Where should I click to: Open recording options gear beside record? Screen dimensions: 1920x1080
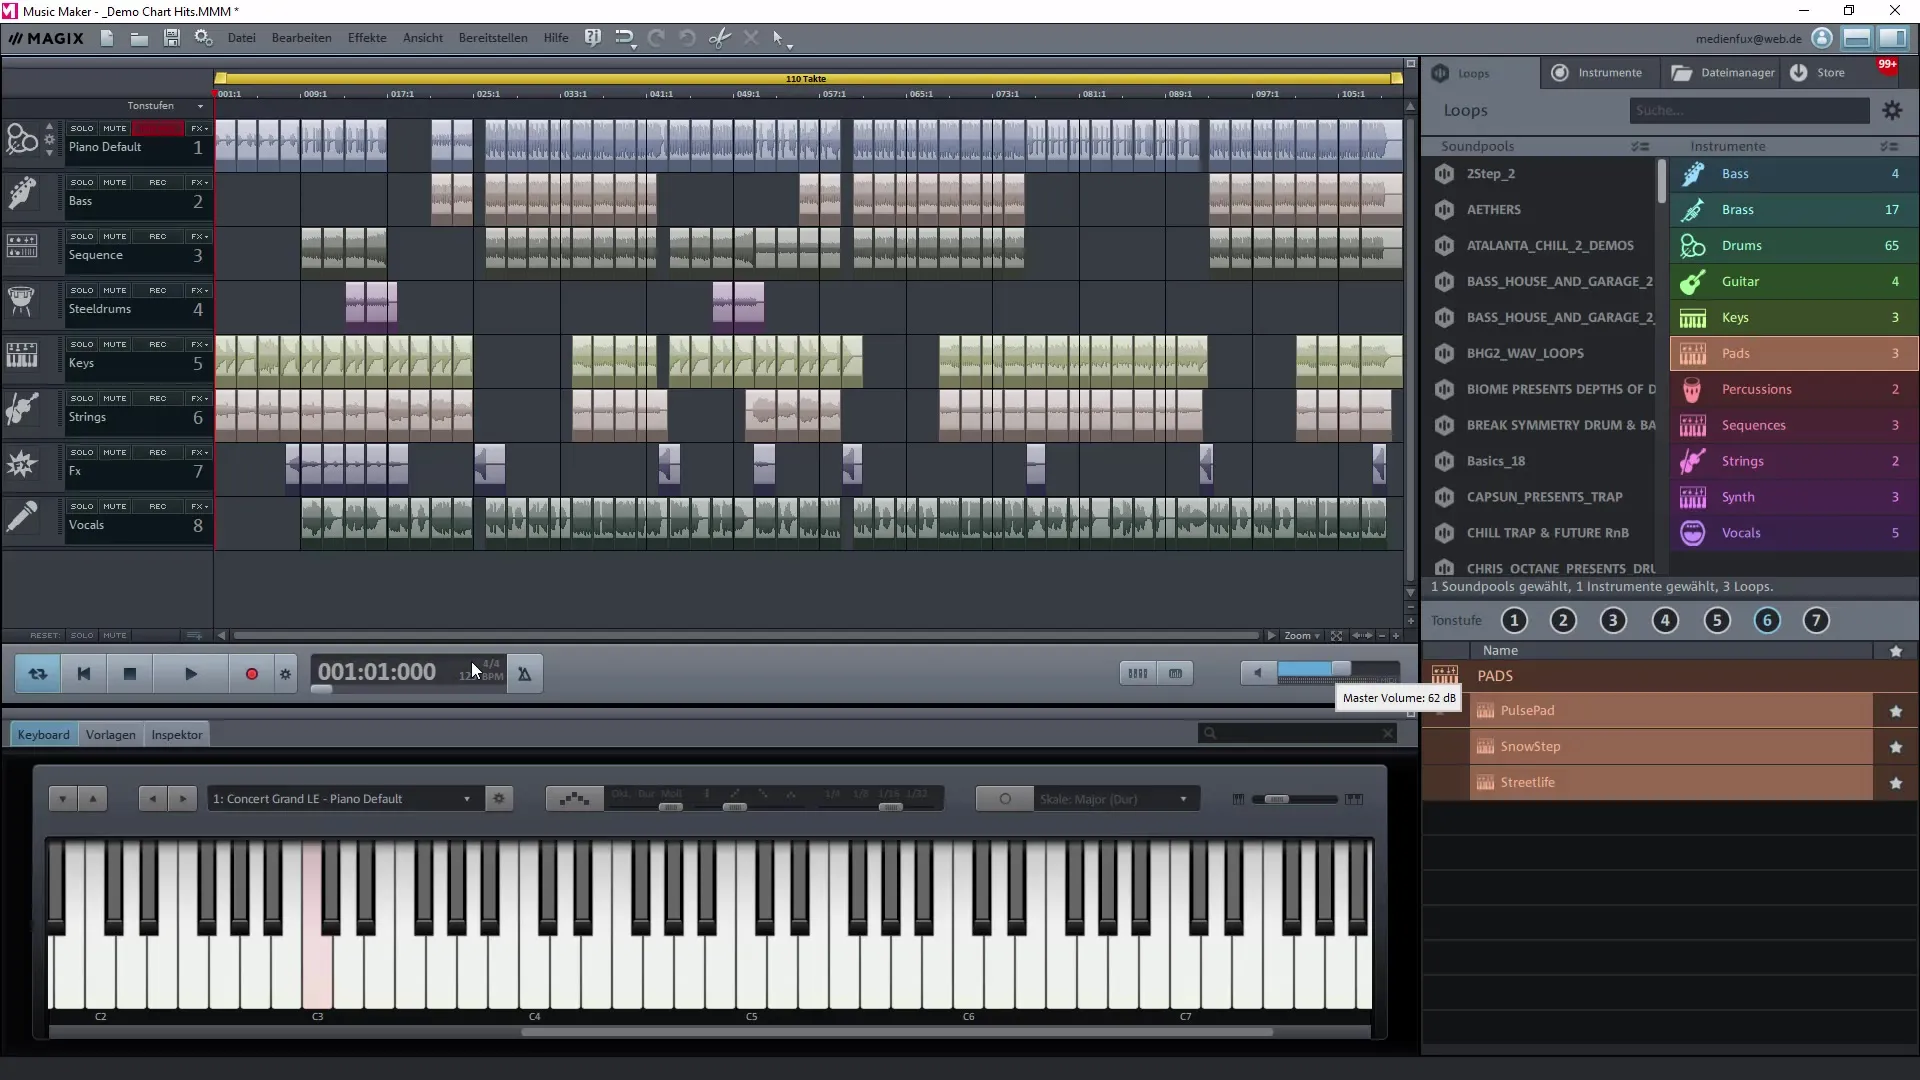pos(286,674)
